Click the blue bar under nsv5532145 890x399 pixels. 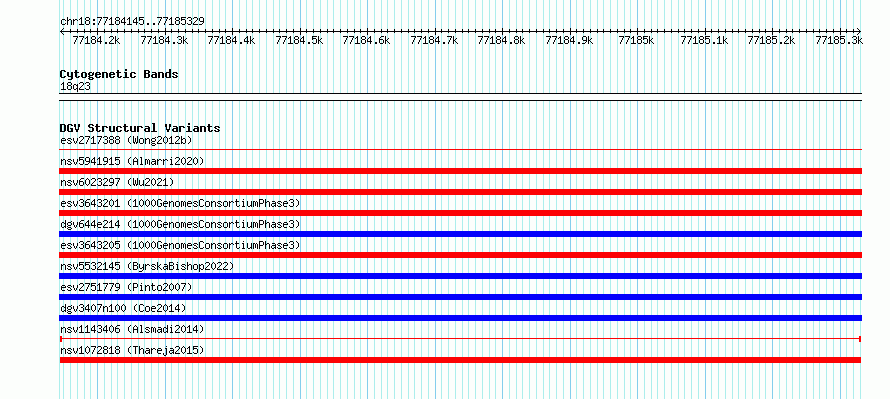click(460, 276)
